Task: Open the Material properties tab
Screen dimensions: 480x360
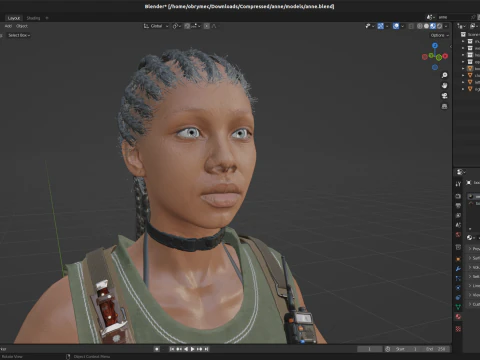Action: click(458, 317)
